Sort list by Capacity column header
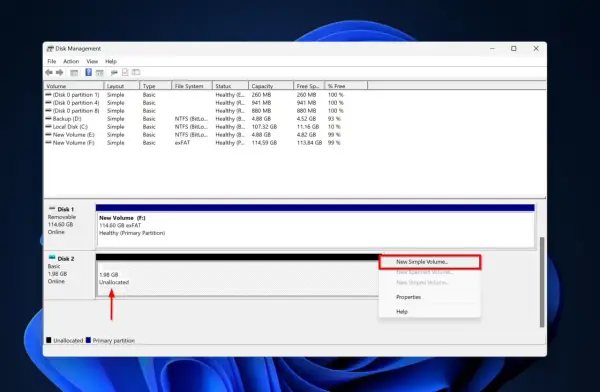The image size is (600, 392). click(271, 86)
